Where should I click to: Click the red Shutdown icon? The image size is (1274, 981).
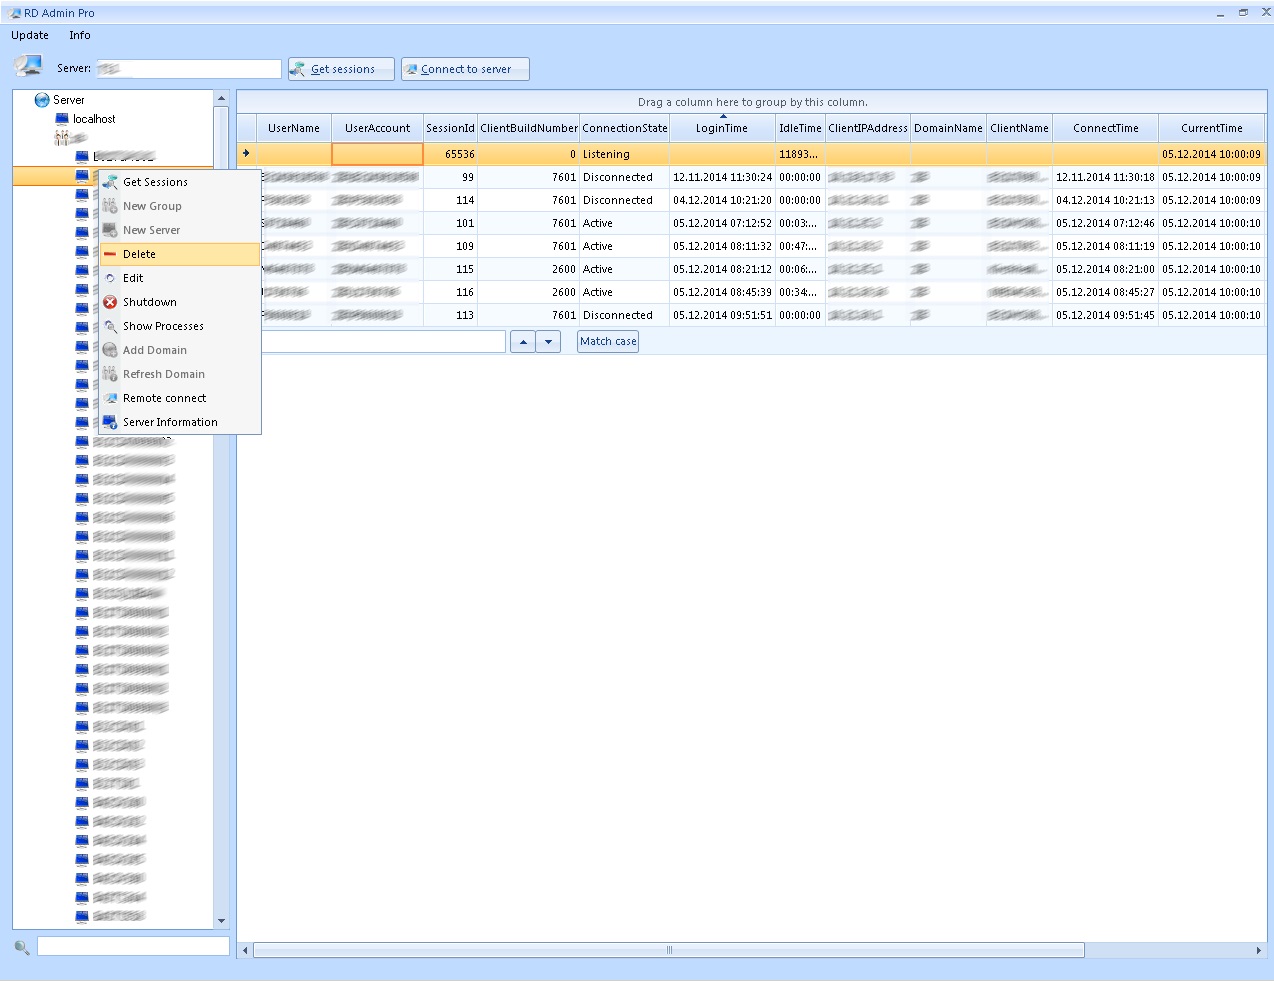110,302
